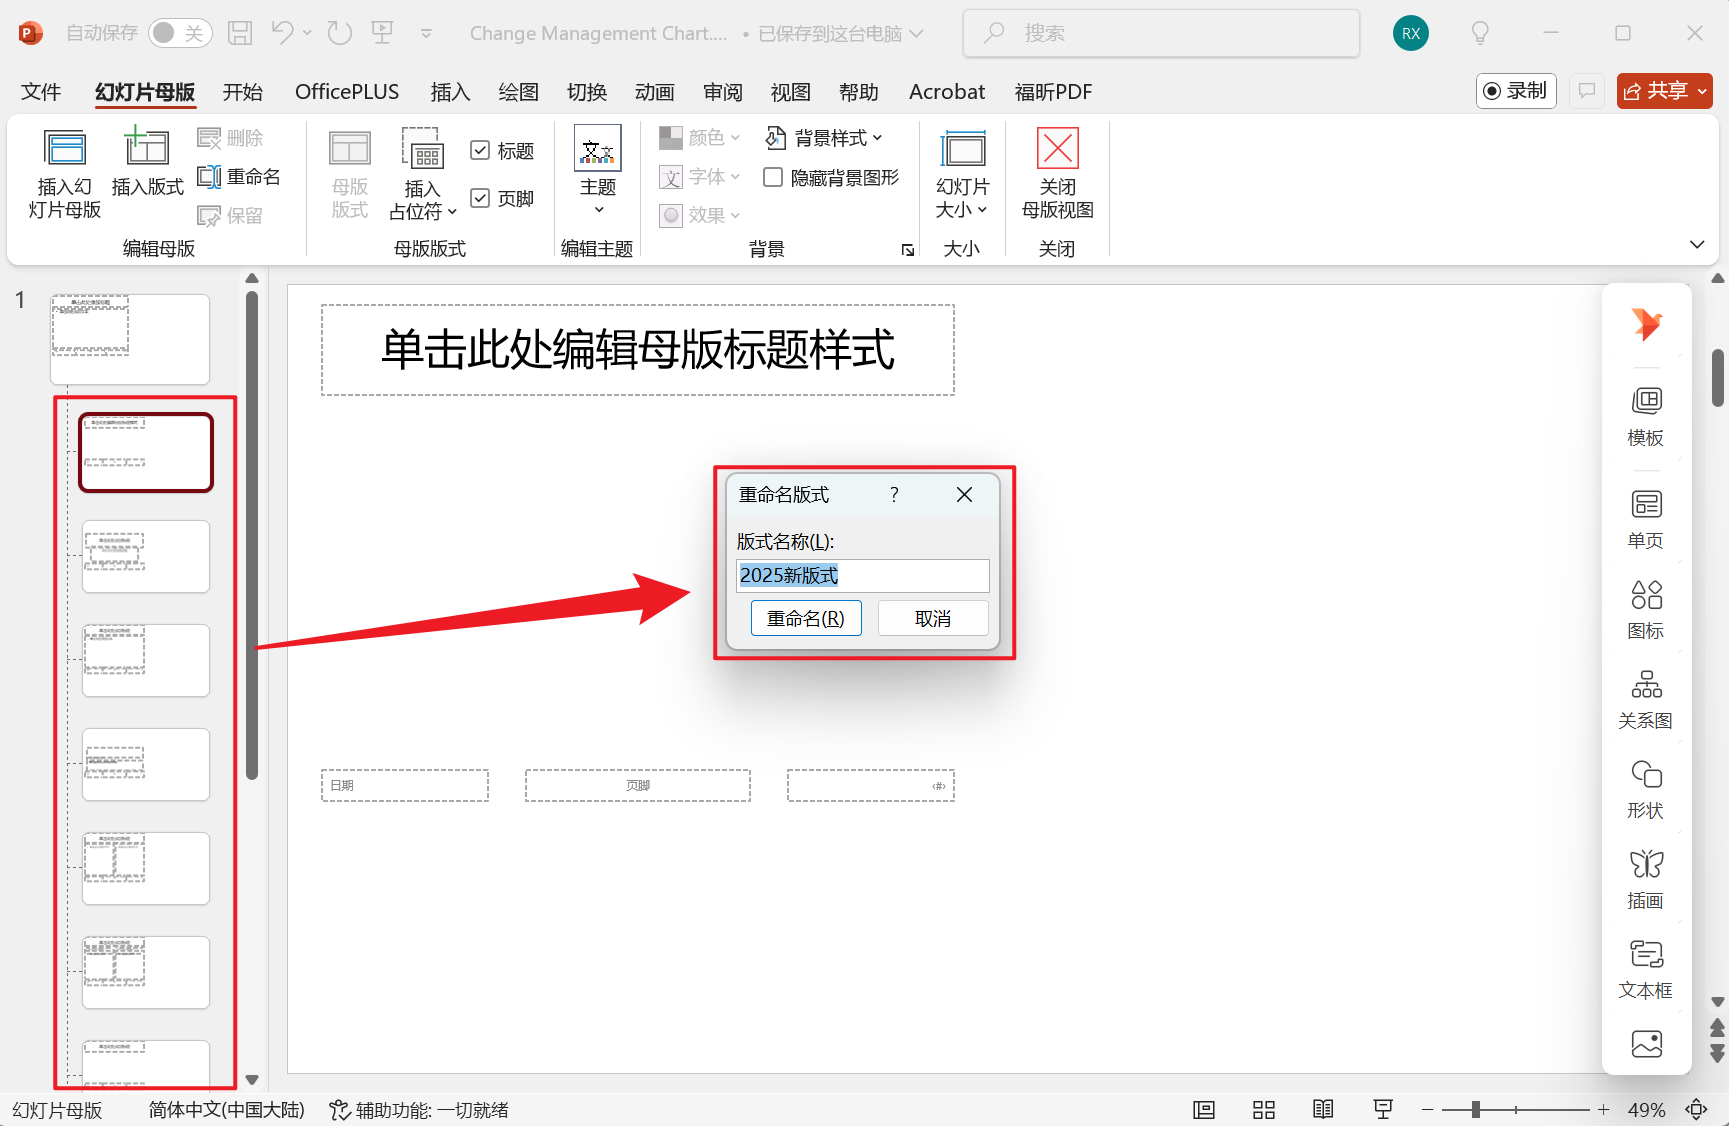Click the 重命名 icon in 编辑母版 group
The height and width of the screenshot is (1126, 1729).
click(239, 176)
